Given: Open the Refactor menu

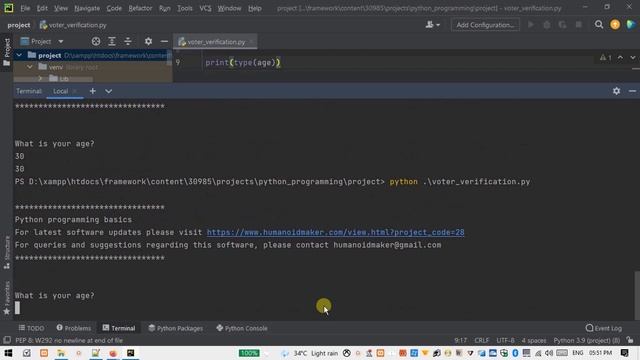Looking at the screenshot, I should [x=140, y=8].
